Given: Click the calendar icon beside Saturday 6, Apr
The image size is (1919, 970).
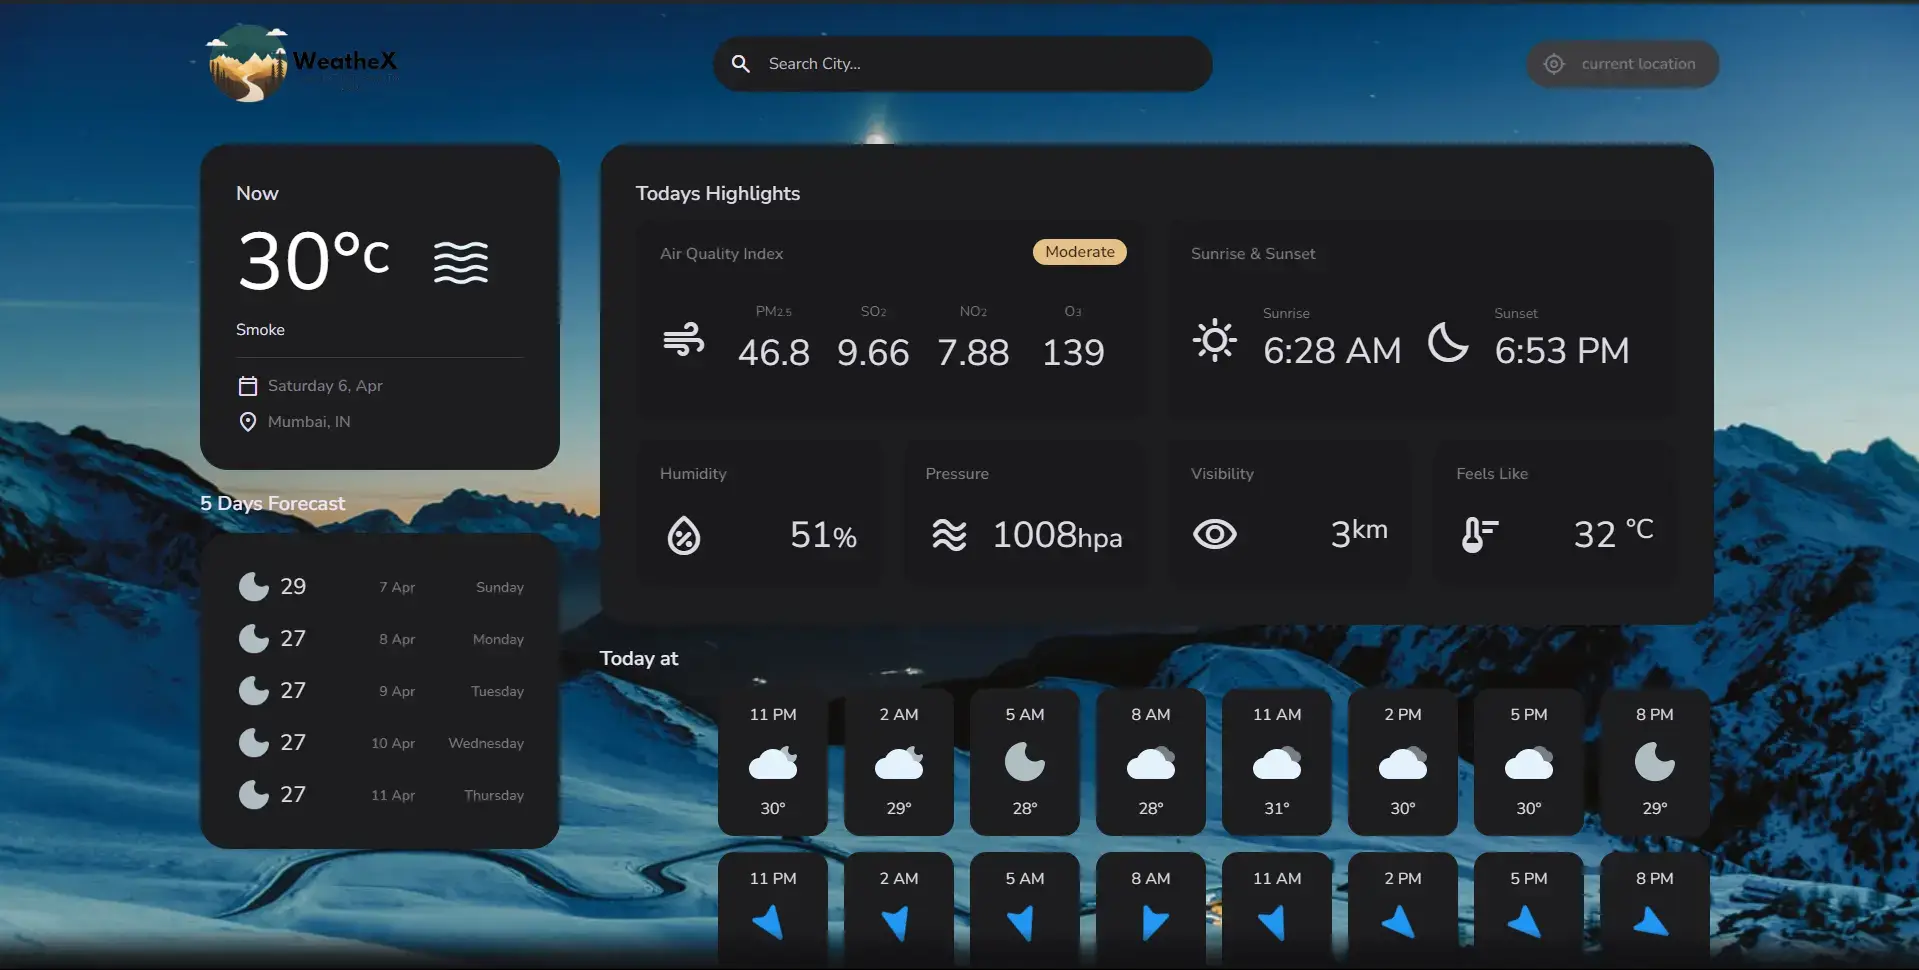Looking at the screenshot, I should click(248, 385).
